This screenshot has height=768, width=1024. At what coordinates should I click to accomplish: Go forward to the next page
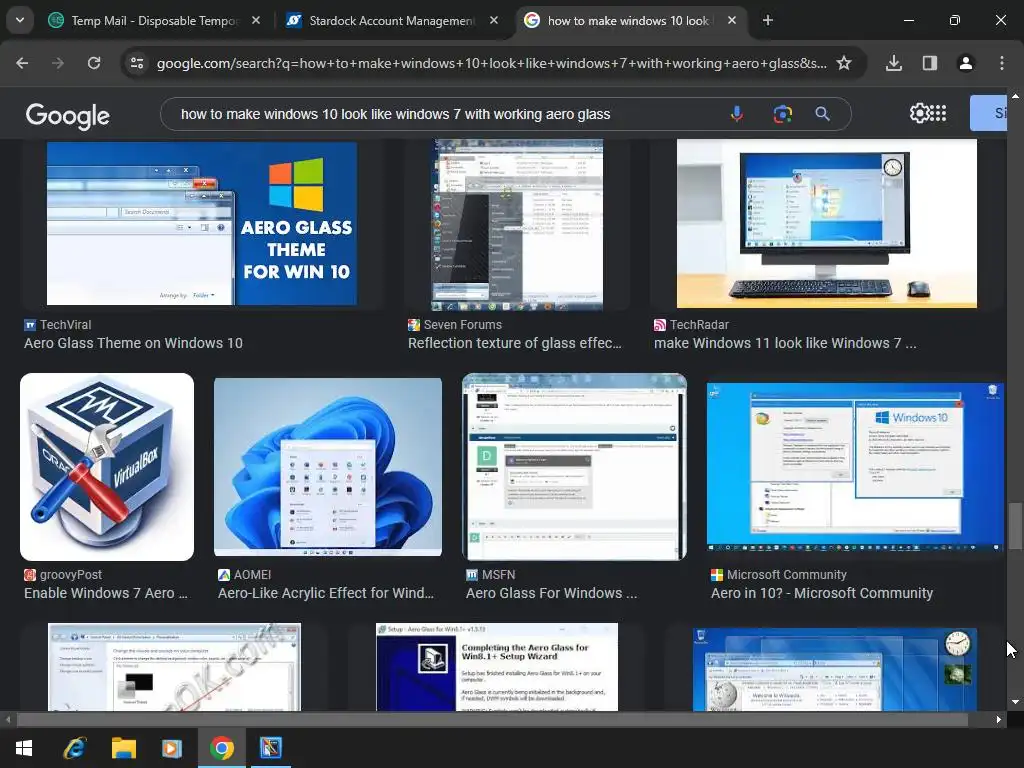(58, 63)
